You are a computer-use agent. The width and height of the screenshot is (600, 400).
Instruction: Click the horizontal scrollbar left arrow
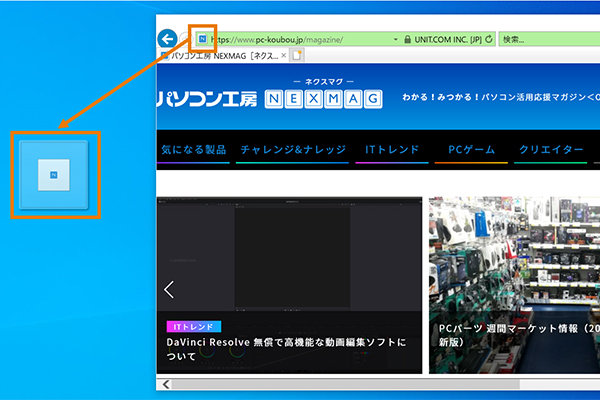click(166, 384)
